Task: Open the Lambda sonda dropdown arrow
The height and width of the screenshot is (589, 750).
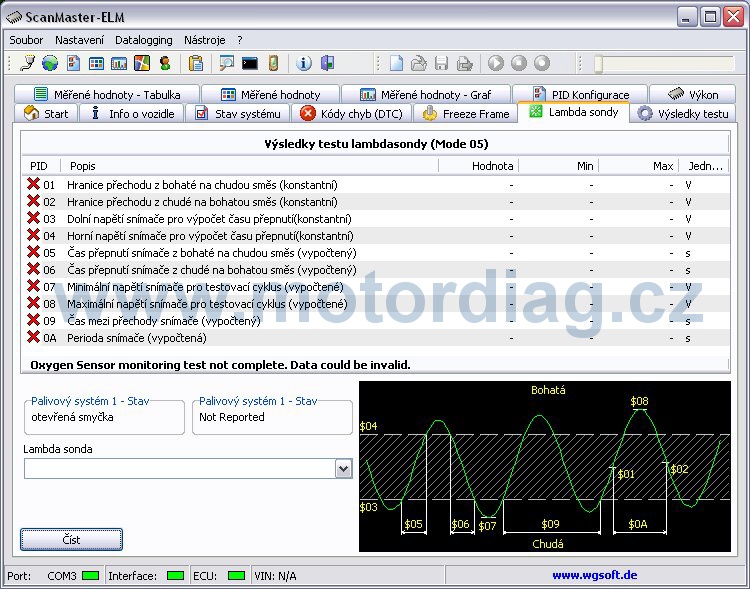Action: [x=343, y=468]
